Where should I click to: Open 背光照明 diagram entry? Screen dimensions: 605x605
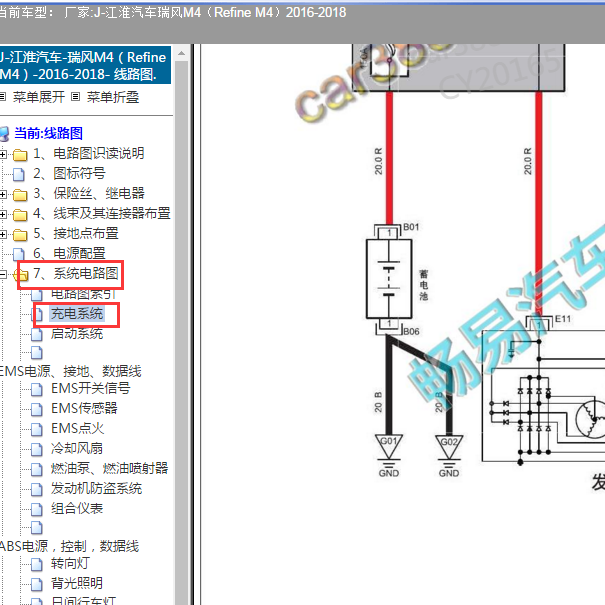77,583
